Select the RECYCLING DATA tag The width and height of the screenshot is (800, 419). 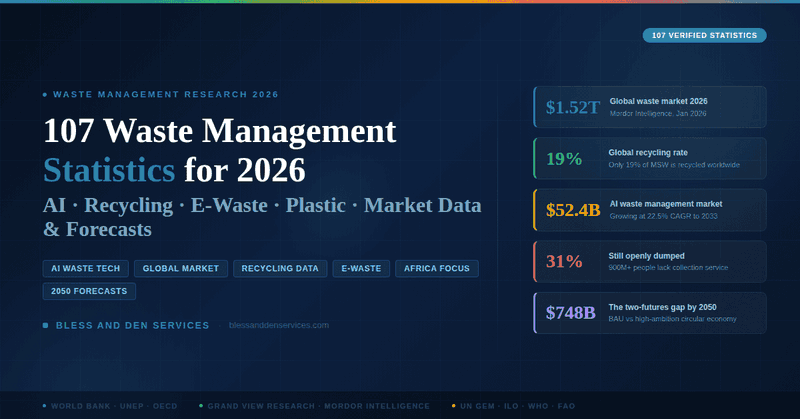pos(280,268)
